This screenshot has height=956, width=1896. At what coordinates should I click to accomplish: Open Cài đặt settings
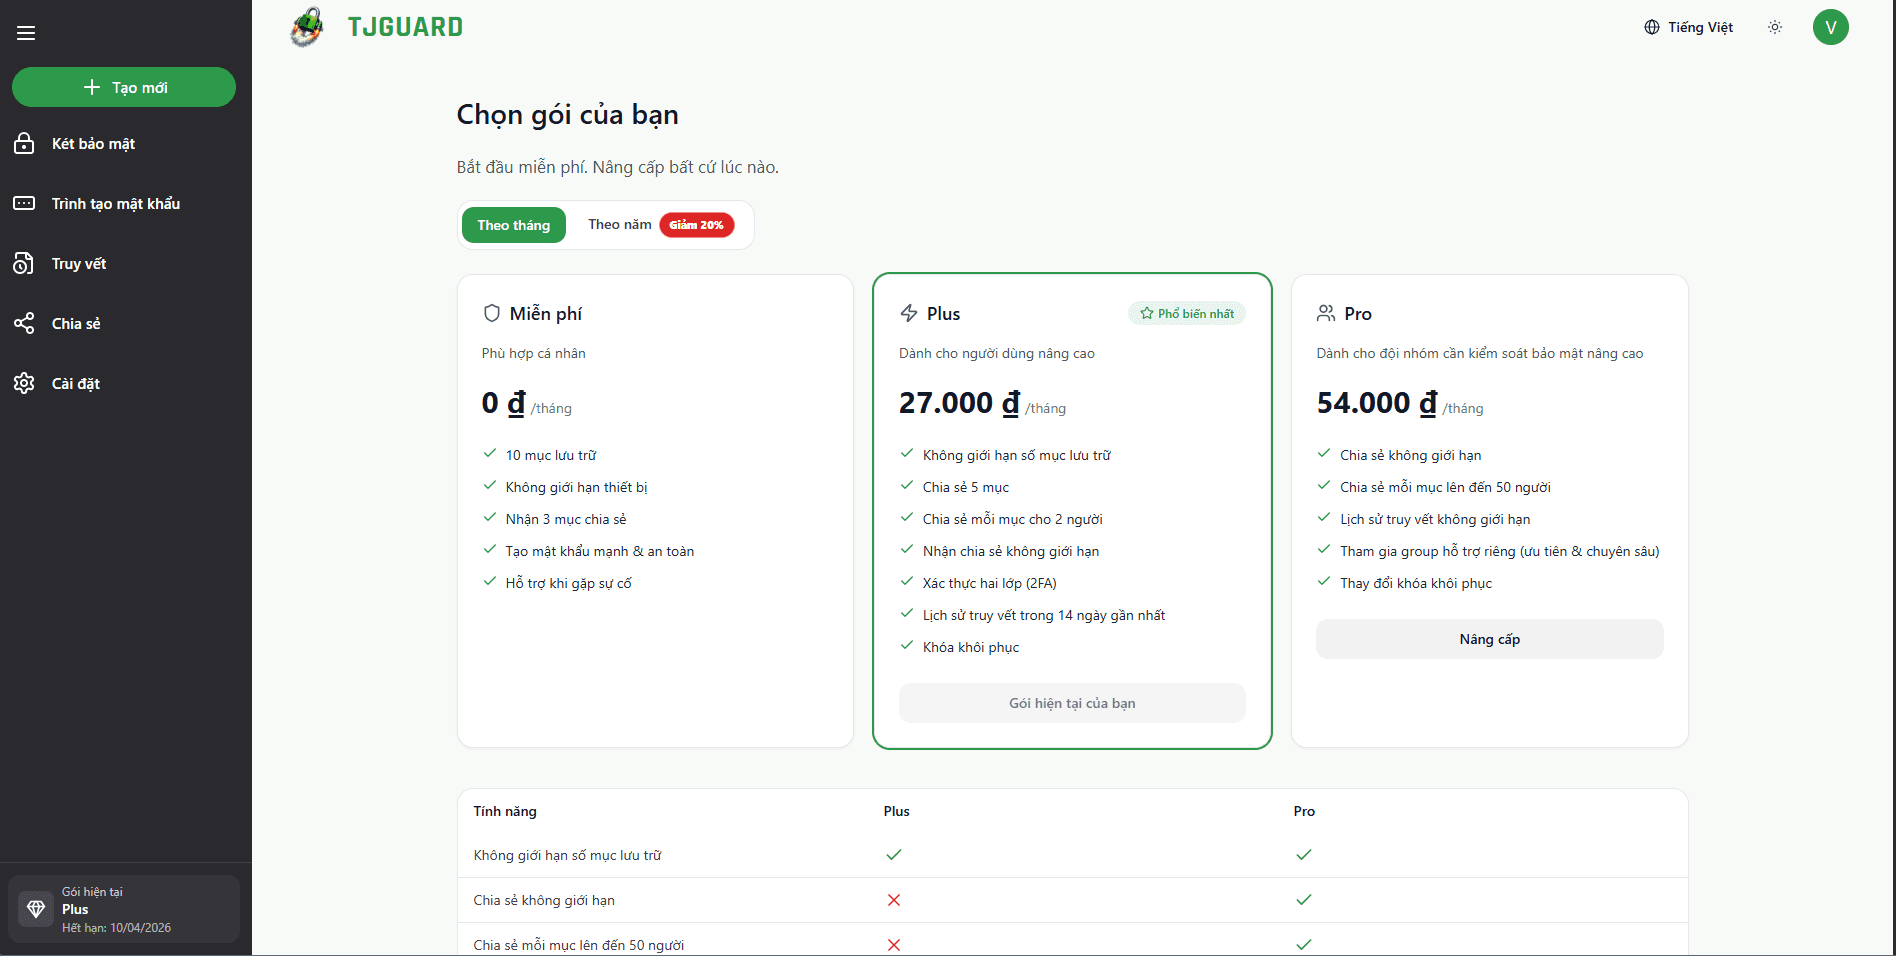(x=75, y=384)
